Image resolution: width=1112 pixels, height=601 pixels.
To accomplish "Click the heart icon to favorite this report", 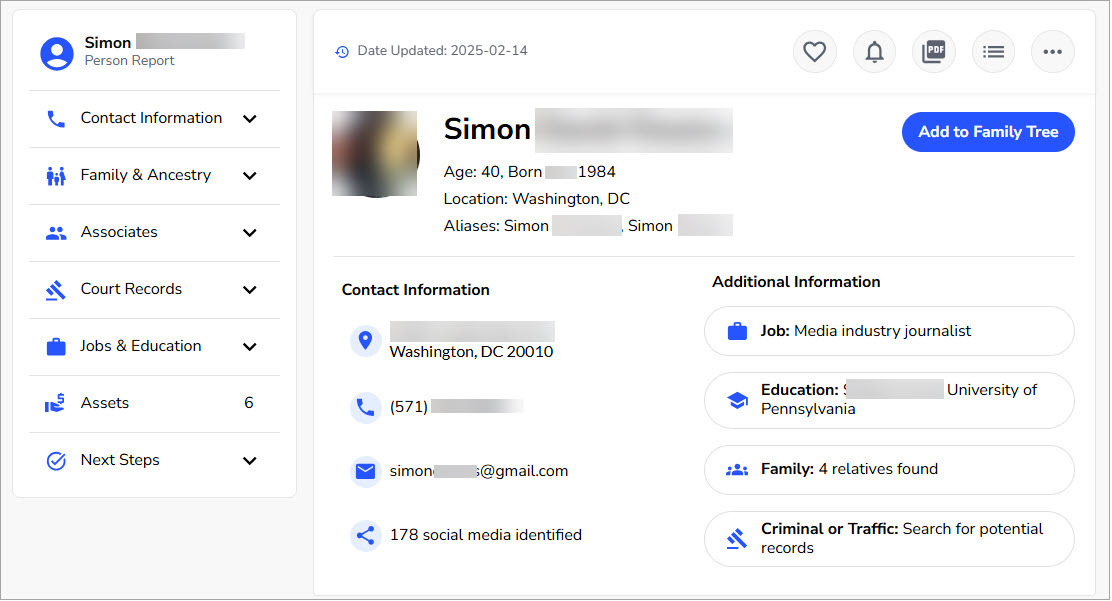I will coord(814,51).
